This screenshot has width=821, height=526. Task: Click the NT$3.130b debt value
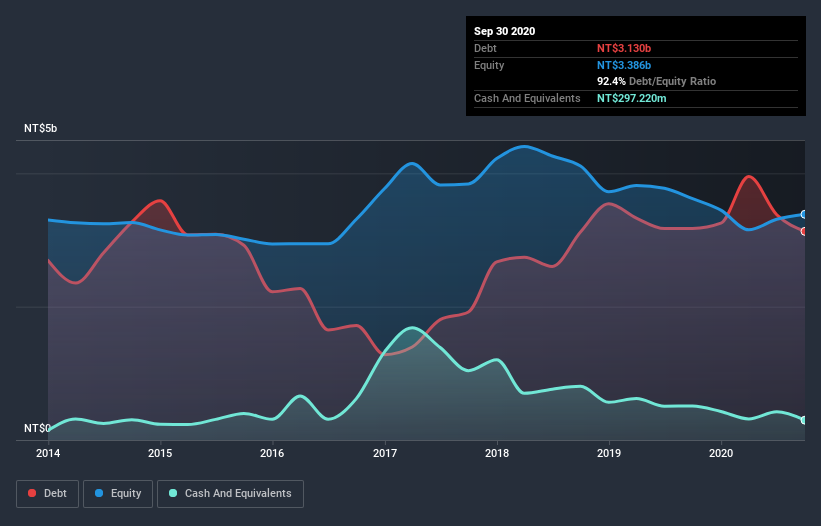624,48
